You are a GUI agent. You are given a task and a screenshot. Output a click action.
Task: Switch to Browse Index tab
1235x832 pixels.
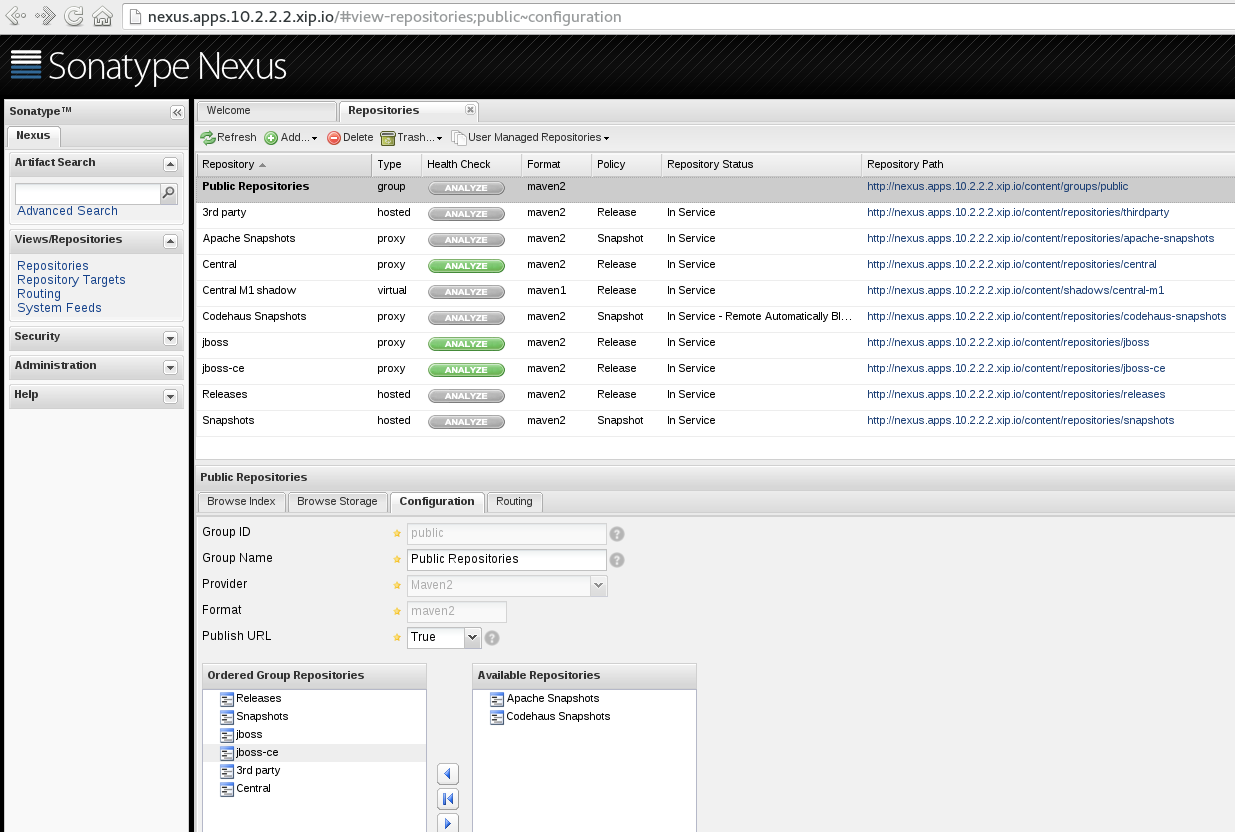point(241,502)
